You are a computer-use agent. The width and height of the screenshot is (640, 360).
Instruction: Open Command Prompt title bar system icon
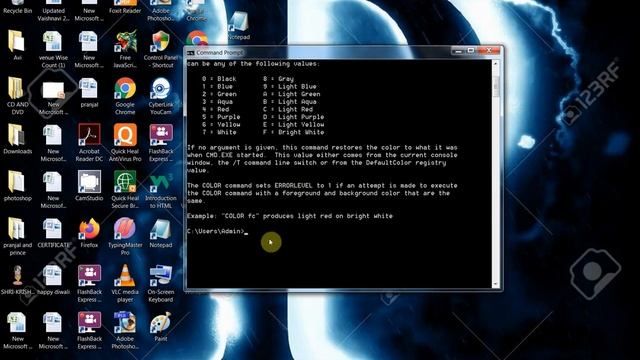pos(191,53)
